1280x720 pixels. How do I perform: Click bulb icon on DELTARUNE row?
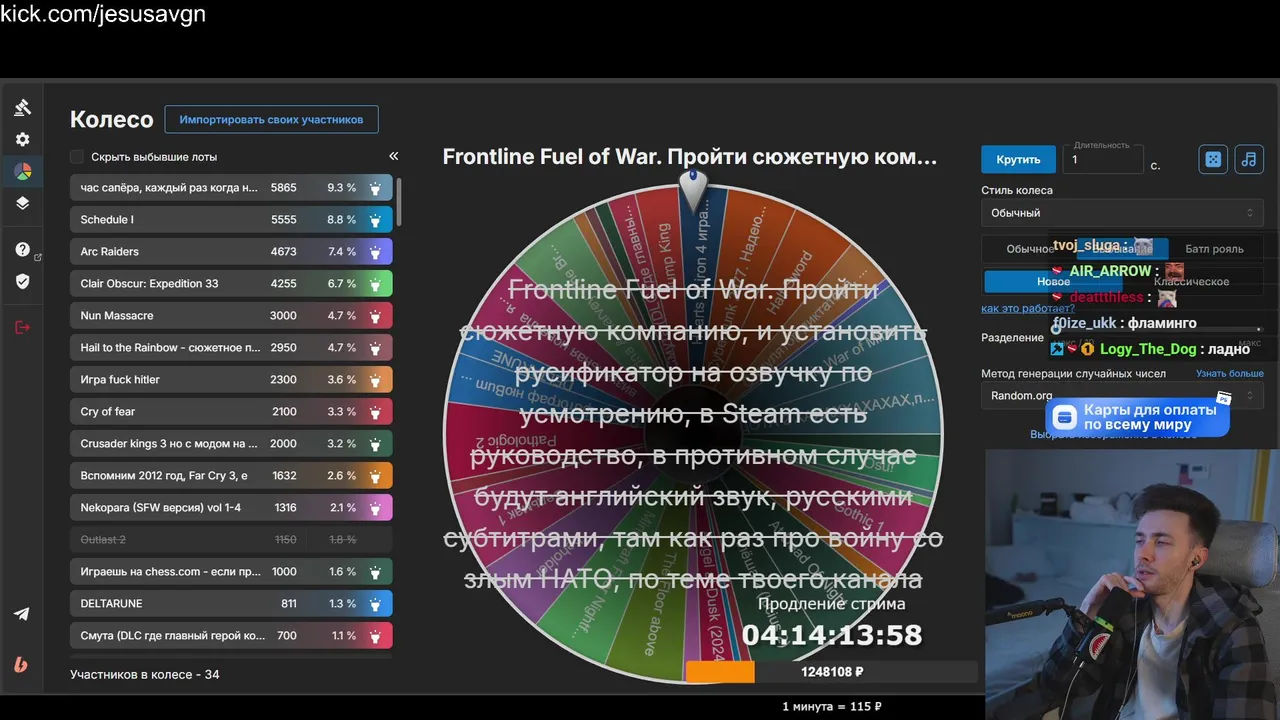pos(375,604)
